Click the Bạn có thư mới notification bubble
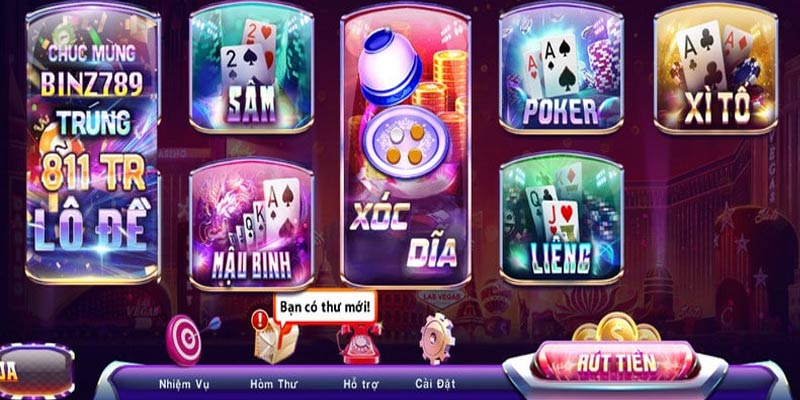Screen dimensions: 800x400 [x=326, y=308]
